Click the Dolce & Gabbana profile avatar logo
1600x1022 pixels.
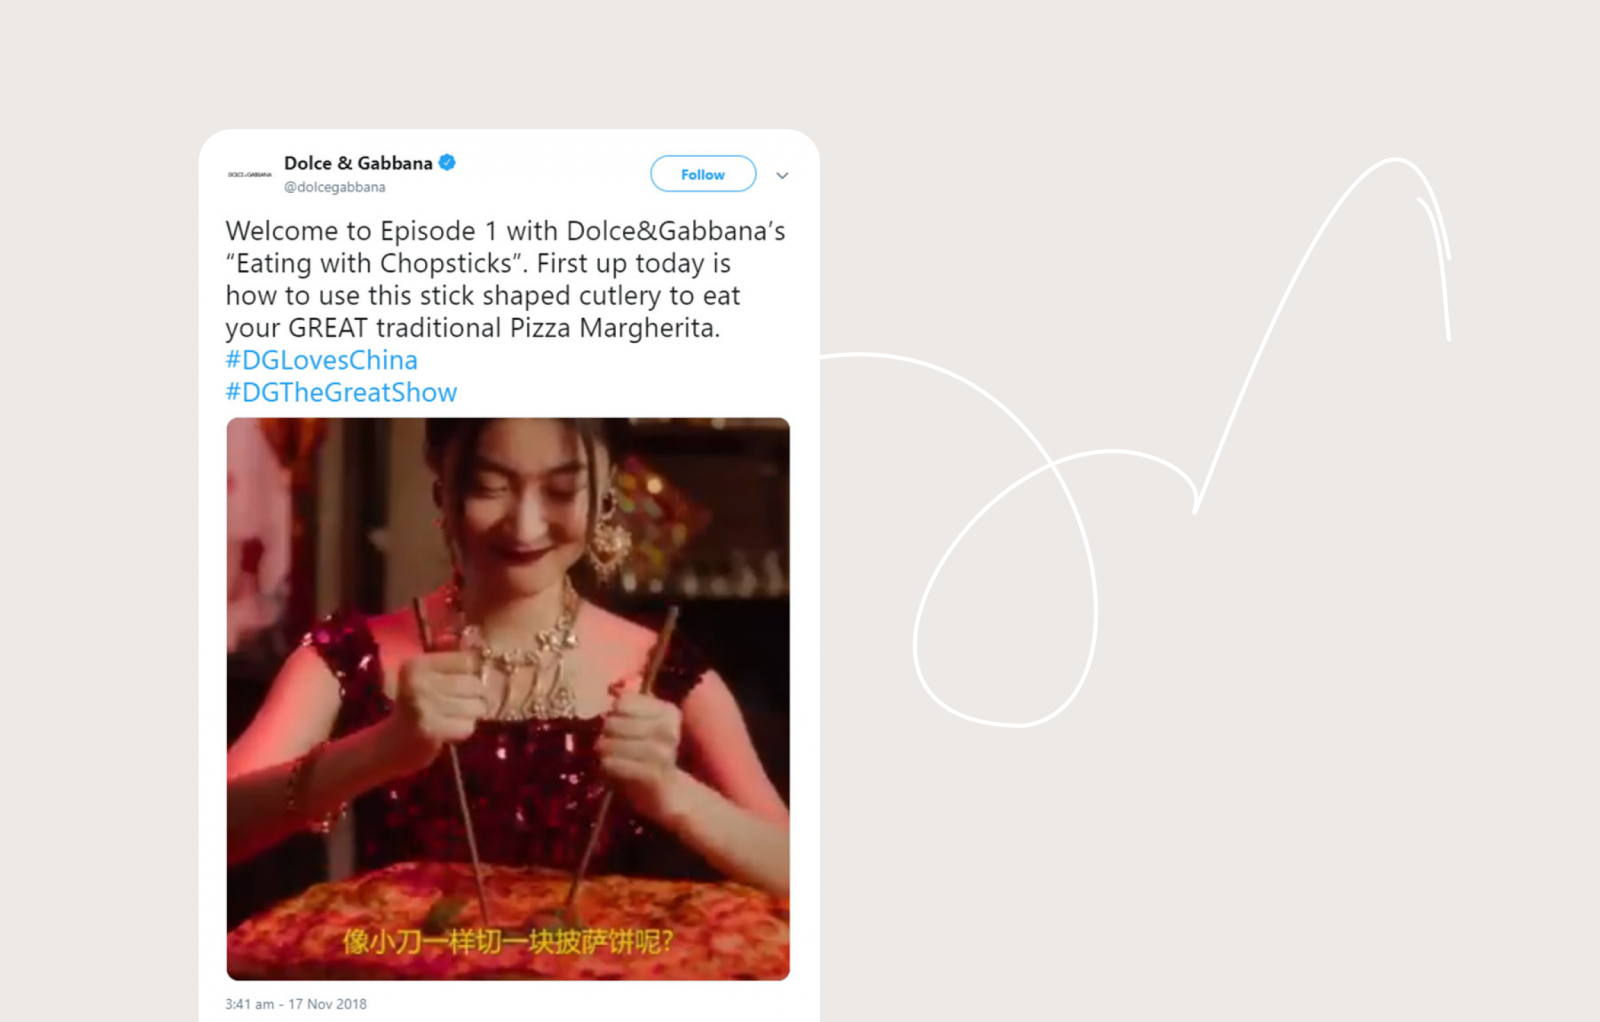[249, 174]
